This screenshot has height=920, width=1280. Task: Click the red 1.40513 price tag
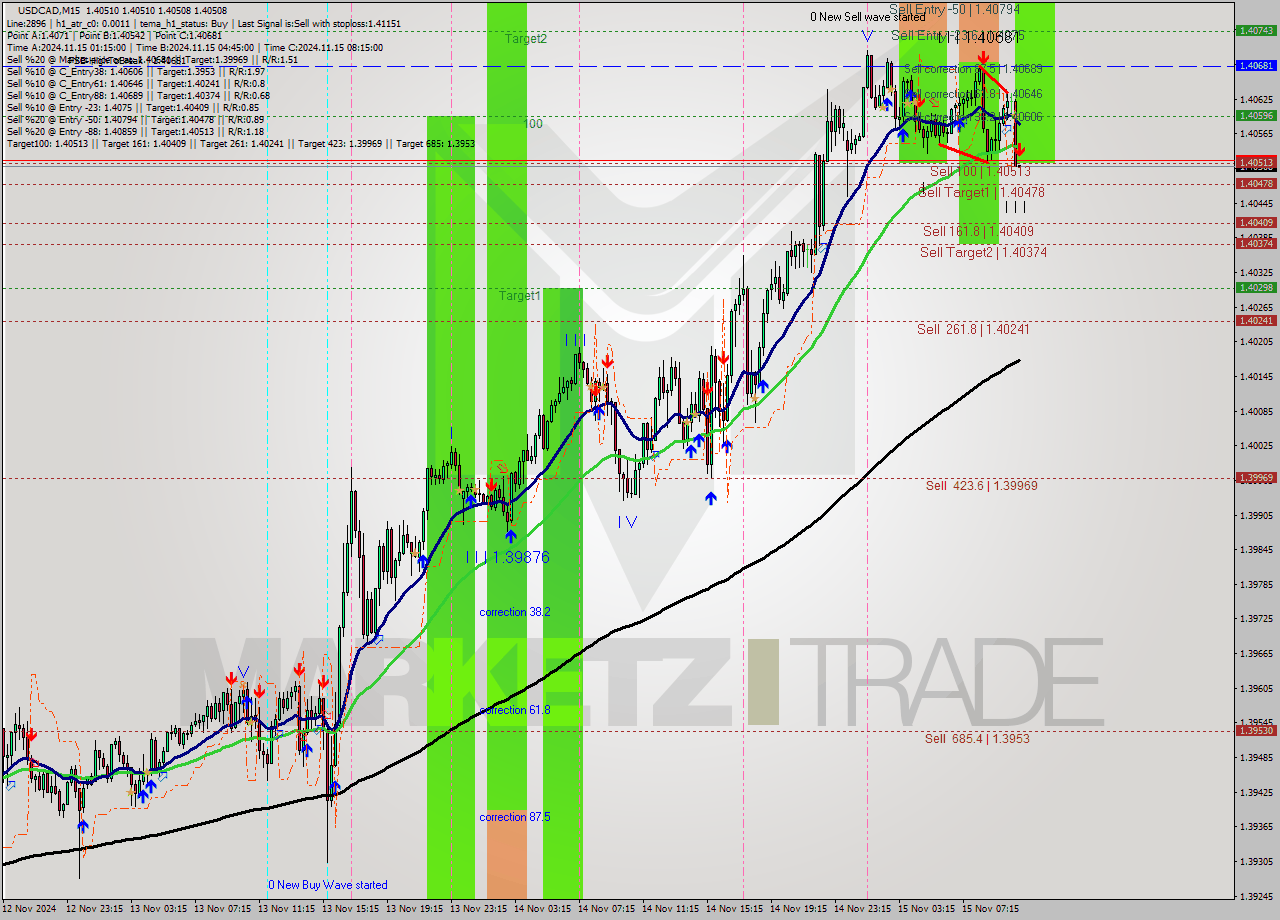coord(1255,161)
